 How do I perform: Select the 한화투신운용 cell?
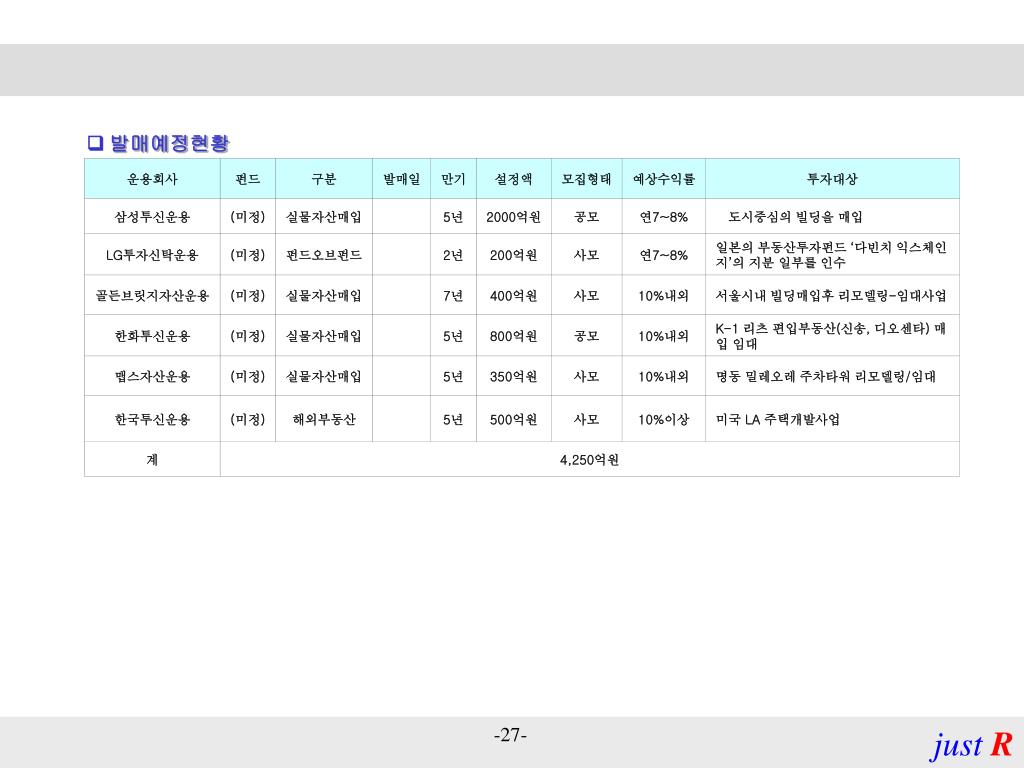[x=152, y=336]
